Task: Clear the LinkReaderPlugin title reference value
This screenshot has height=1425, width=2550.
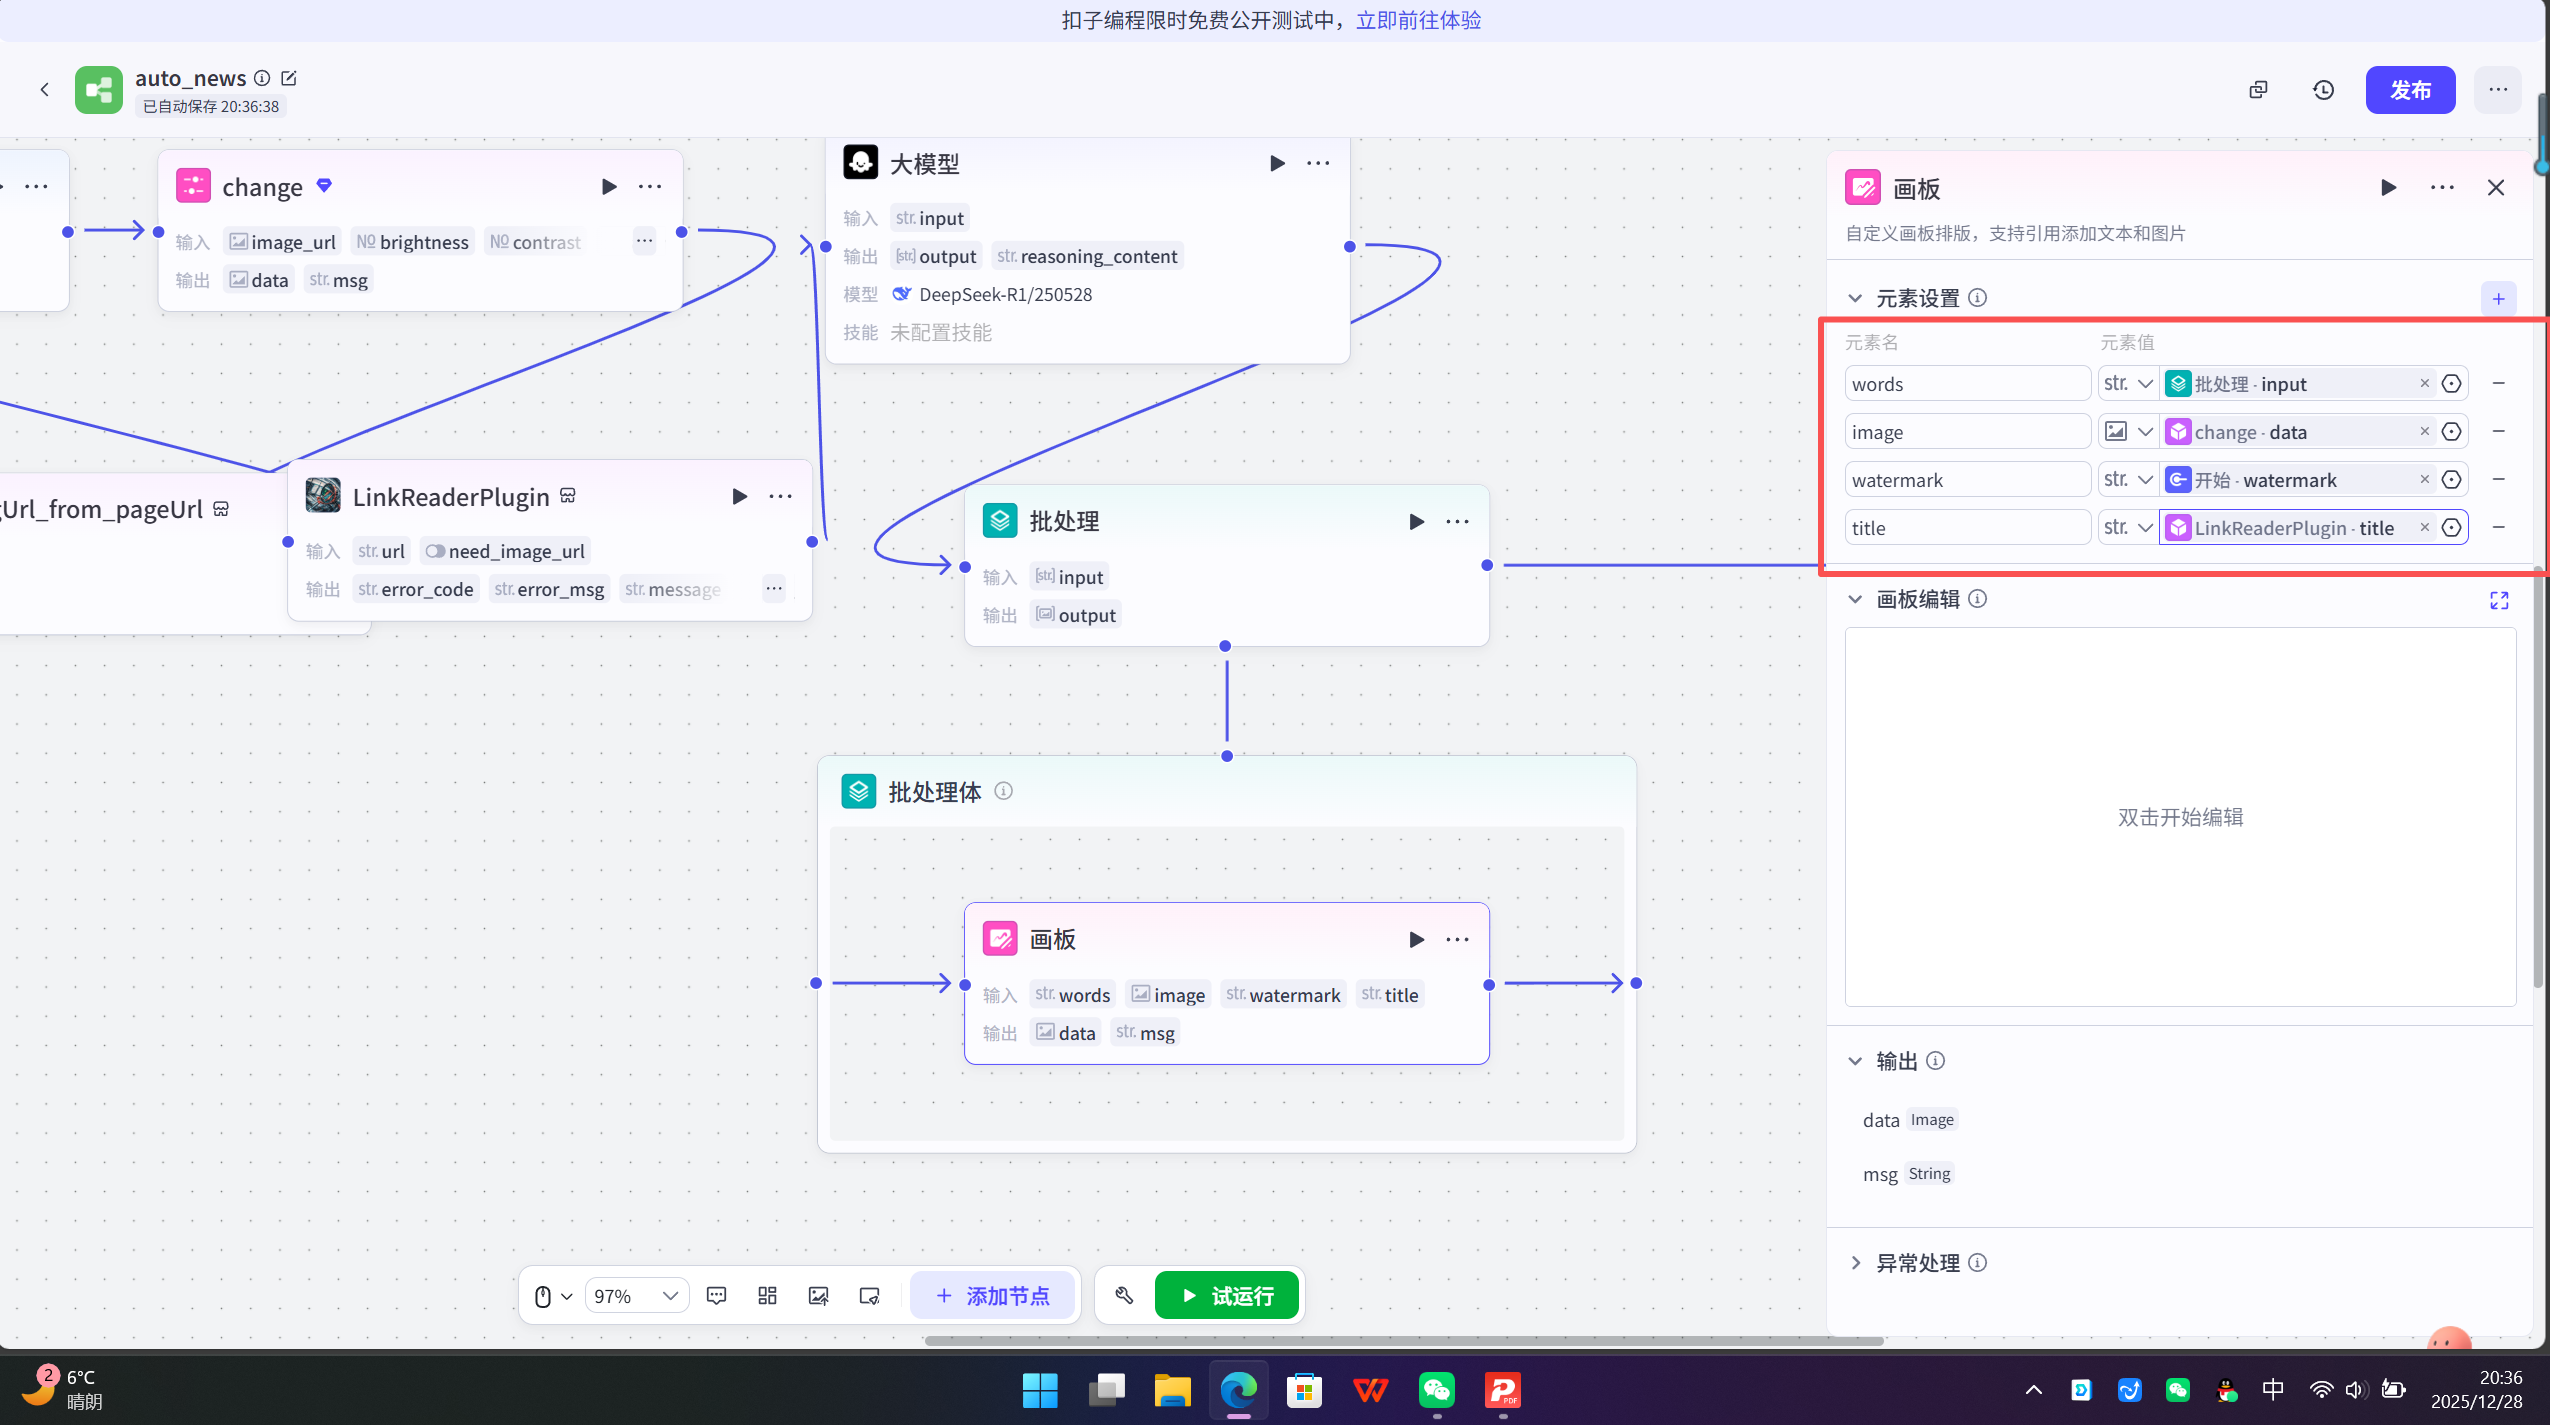Action: [x=2424, y=527]
